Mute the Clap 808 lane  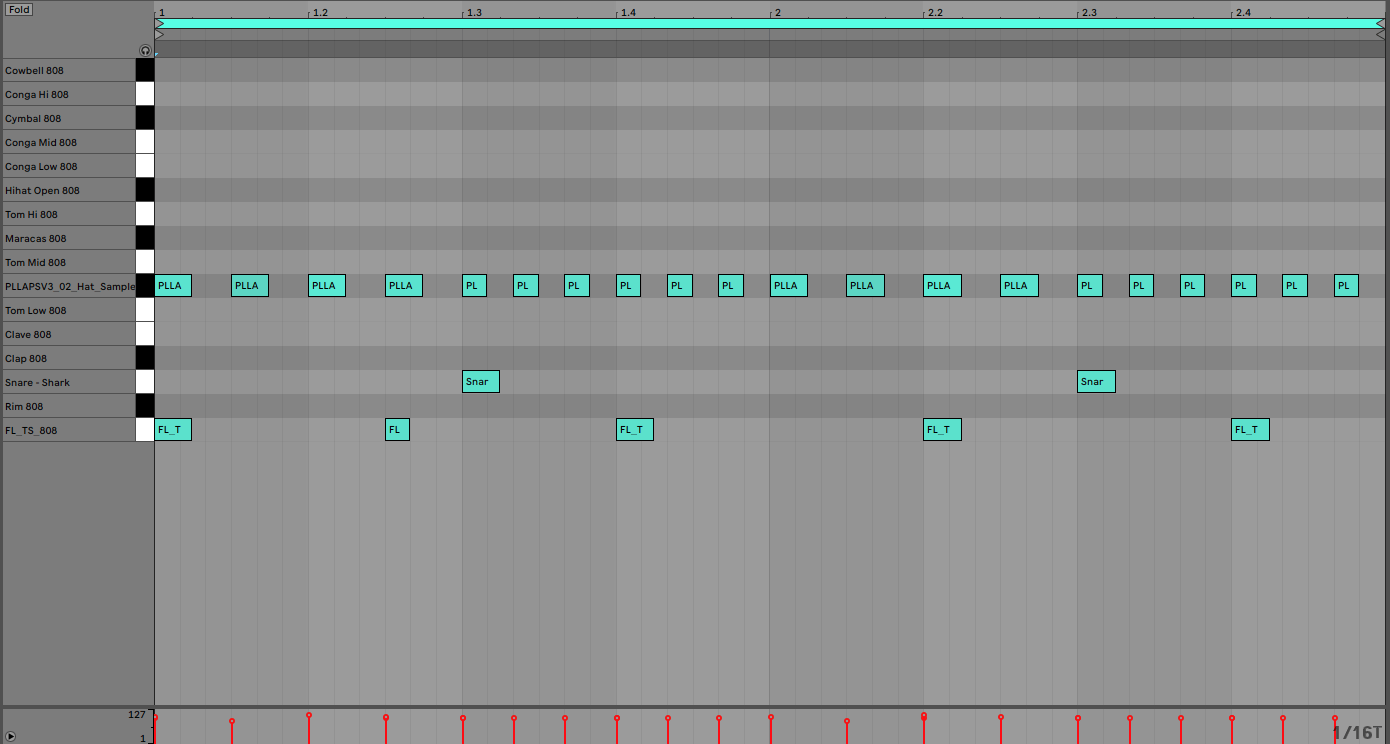[x=145, y=358]
